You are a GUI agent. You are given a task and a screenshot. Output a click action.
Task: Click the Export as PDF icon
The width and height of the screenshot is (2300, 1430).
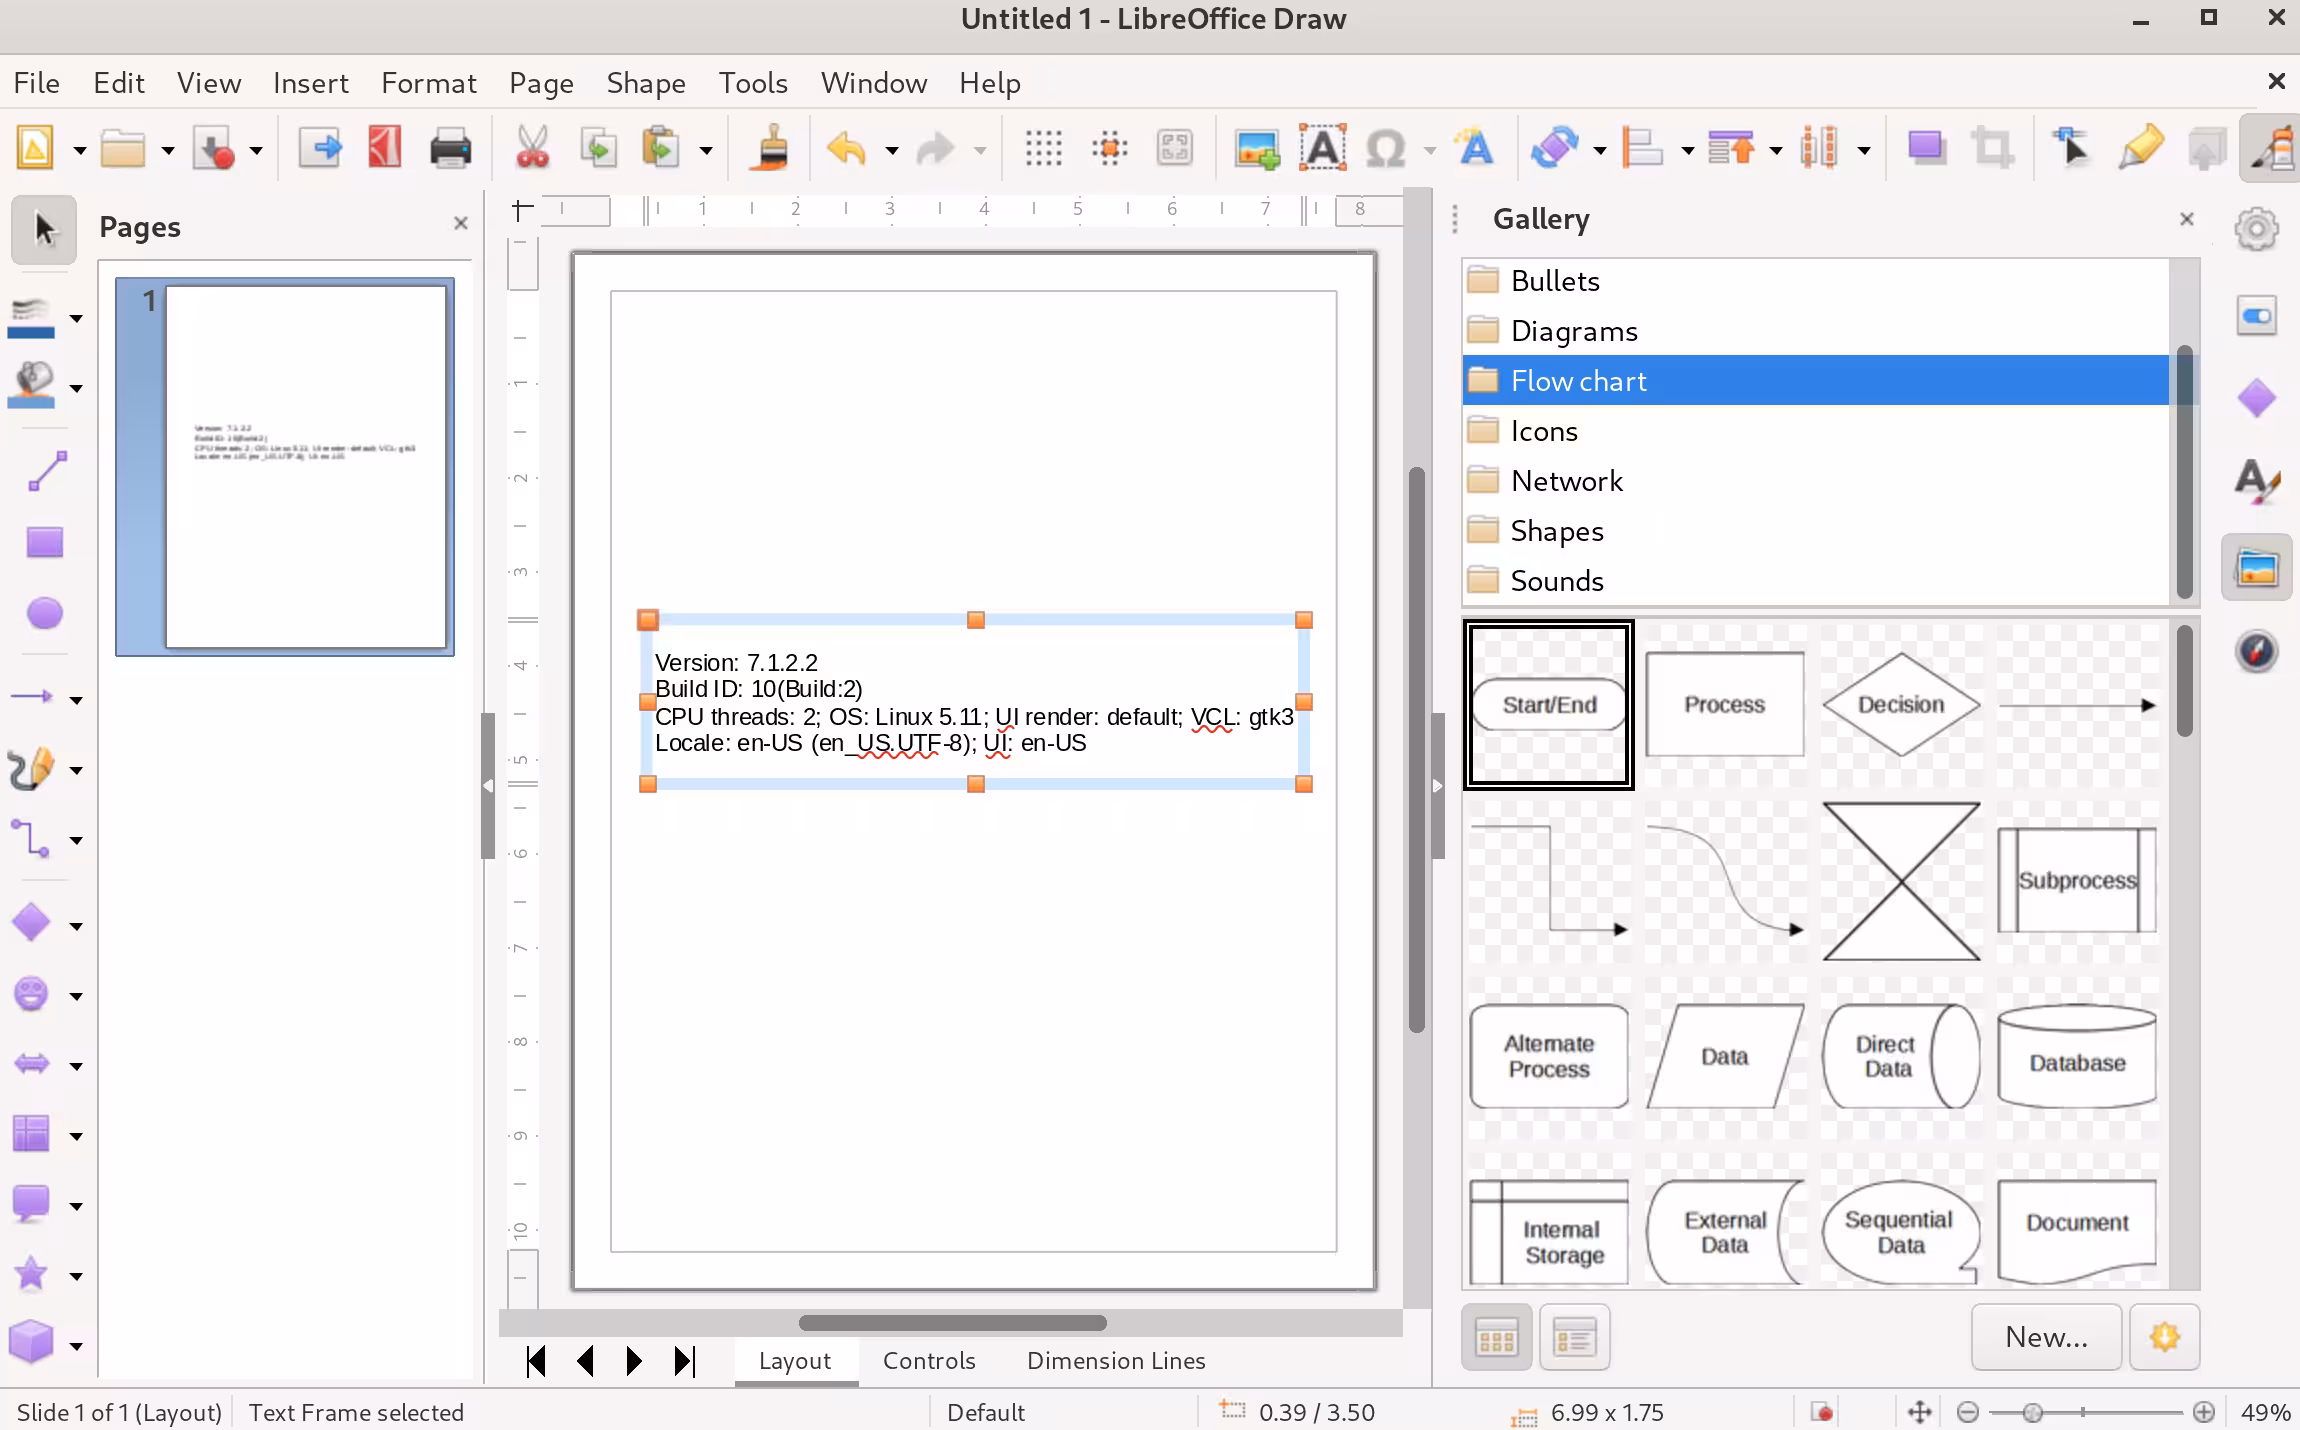click(384, 149)
